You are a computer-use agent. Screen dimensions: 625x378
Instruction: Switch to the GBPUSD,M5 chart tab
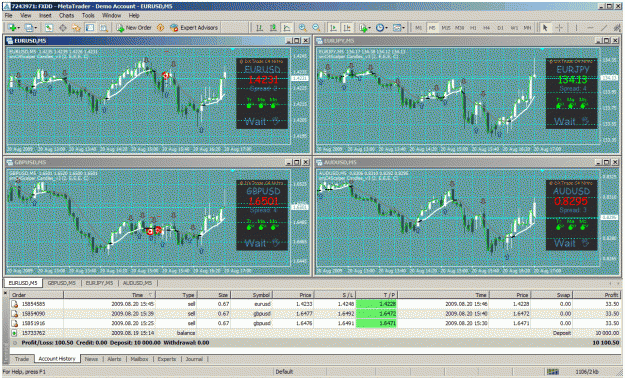62,283
